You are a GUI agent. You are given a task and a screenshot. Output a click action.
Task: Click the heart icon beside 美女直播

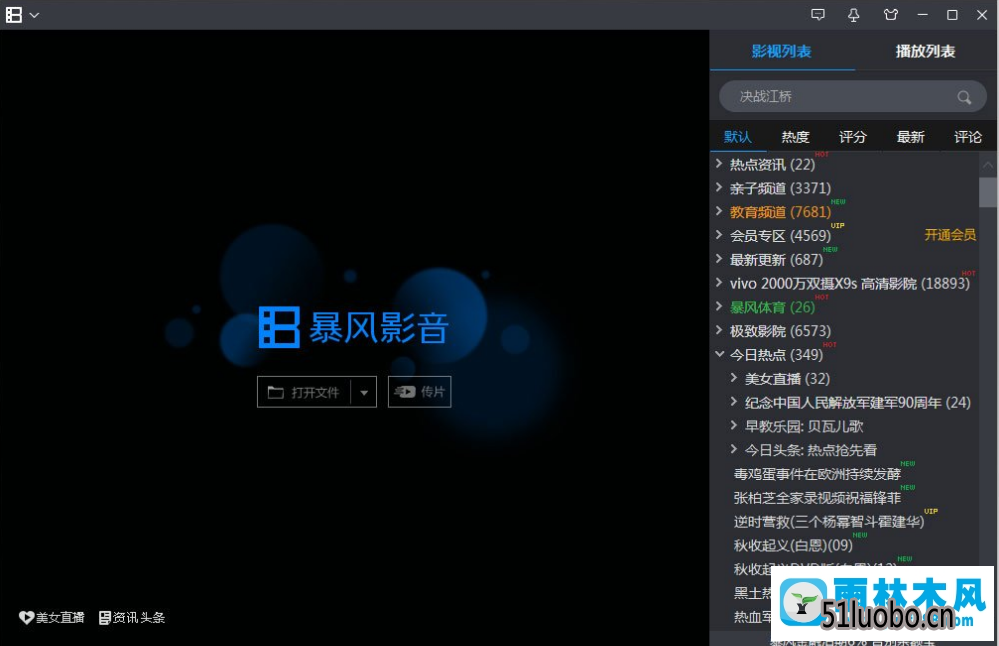pos(26,617)
